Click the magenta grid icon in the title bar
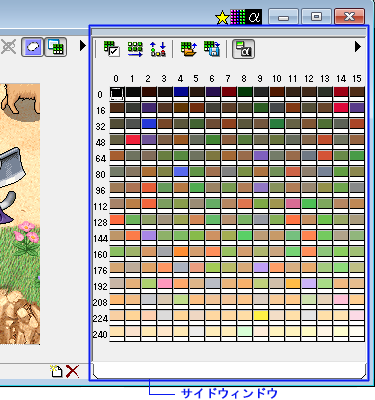Image resolution: width=375 pixels, height=400 pixels. click(238, 17)
